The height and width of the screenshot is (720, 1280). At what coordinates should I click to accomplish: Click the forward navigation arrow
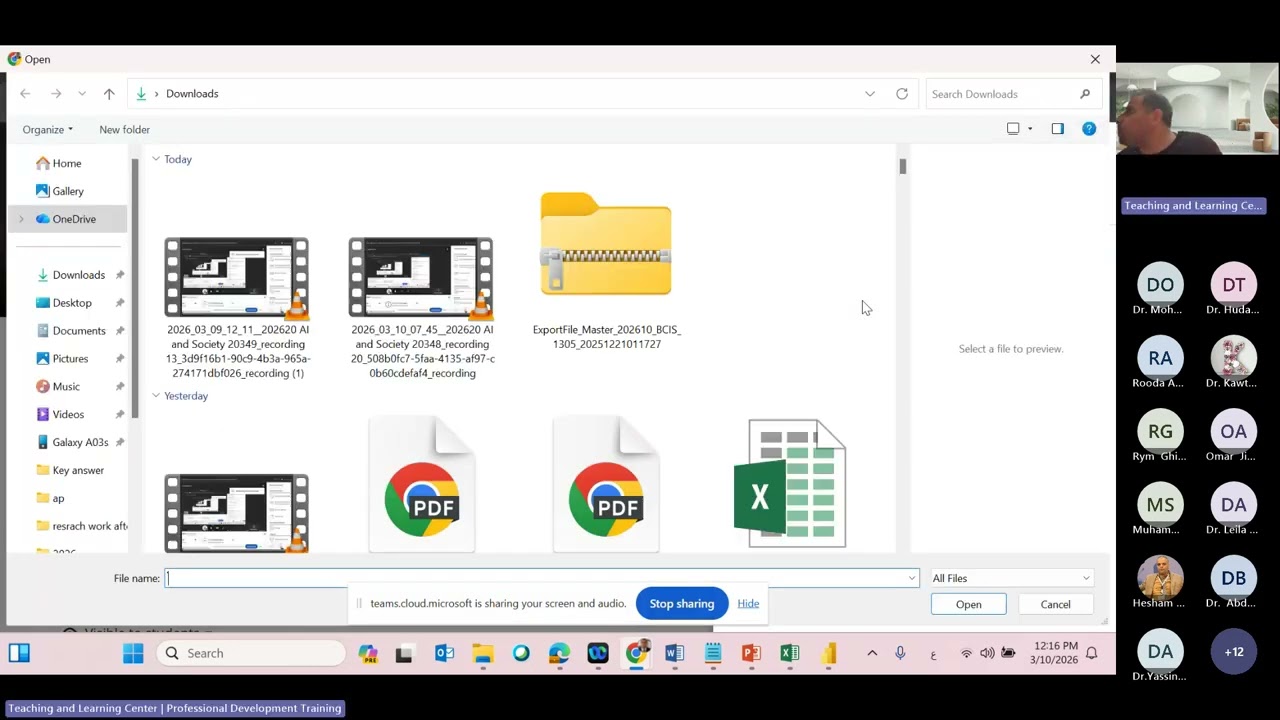56,94
